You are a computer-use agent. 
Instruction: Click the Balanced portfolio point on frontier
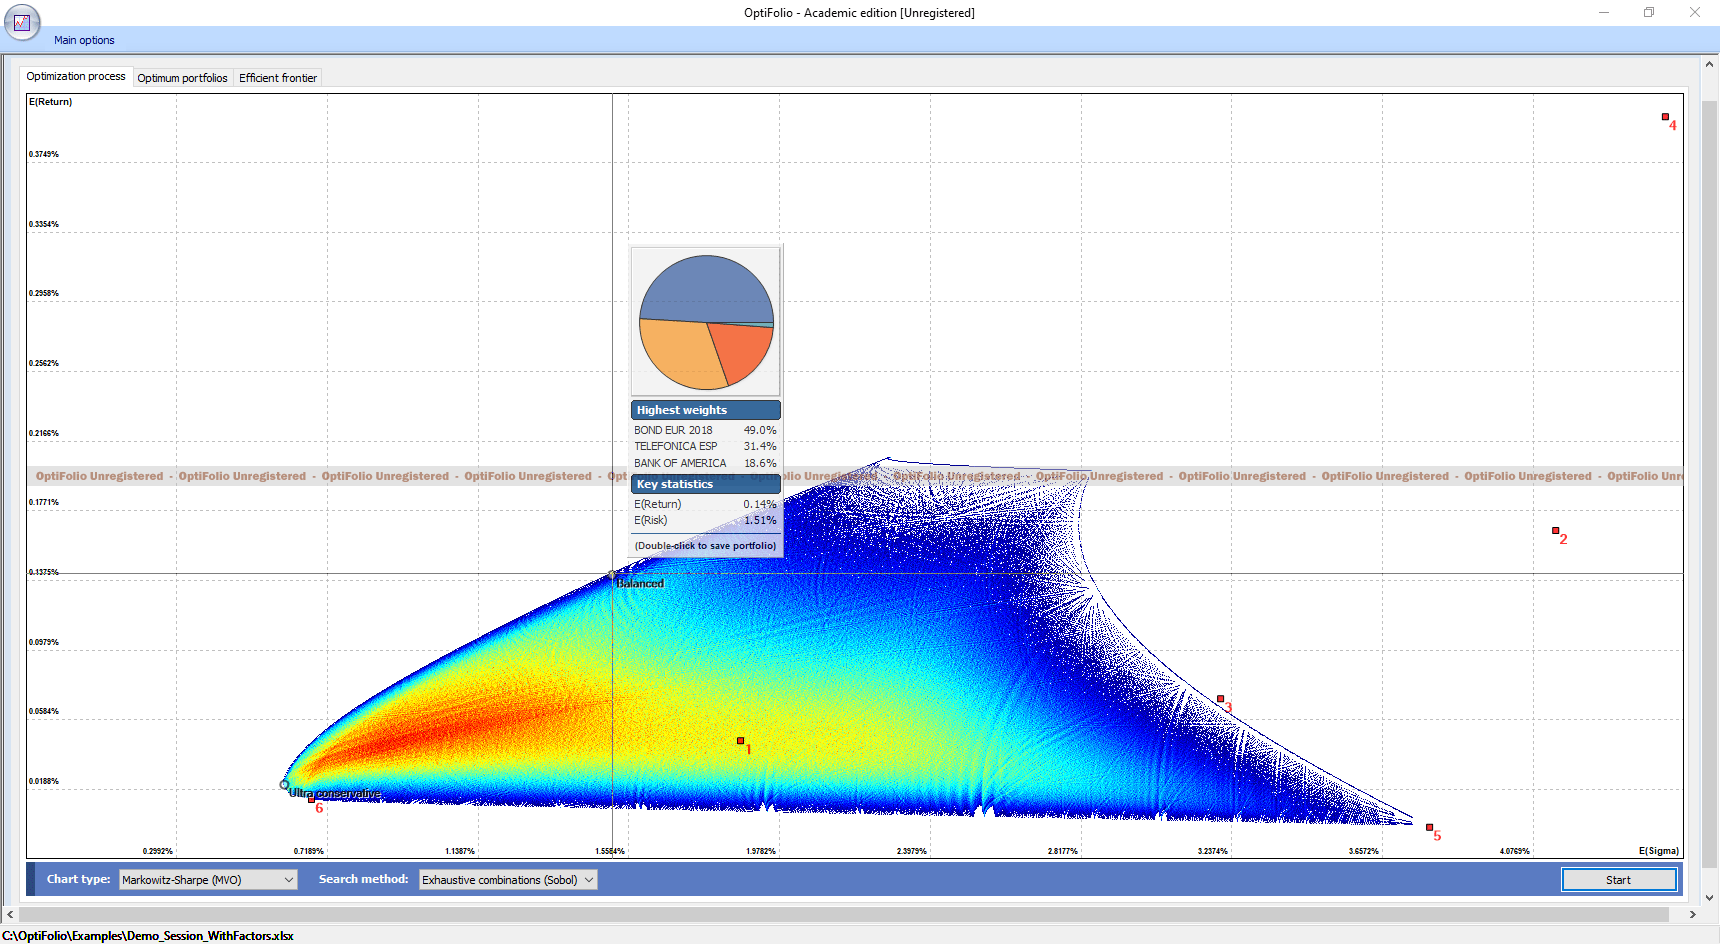pos(613,575)
